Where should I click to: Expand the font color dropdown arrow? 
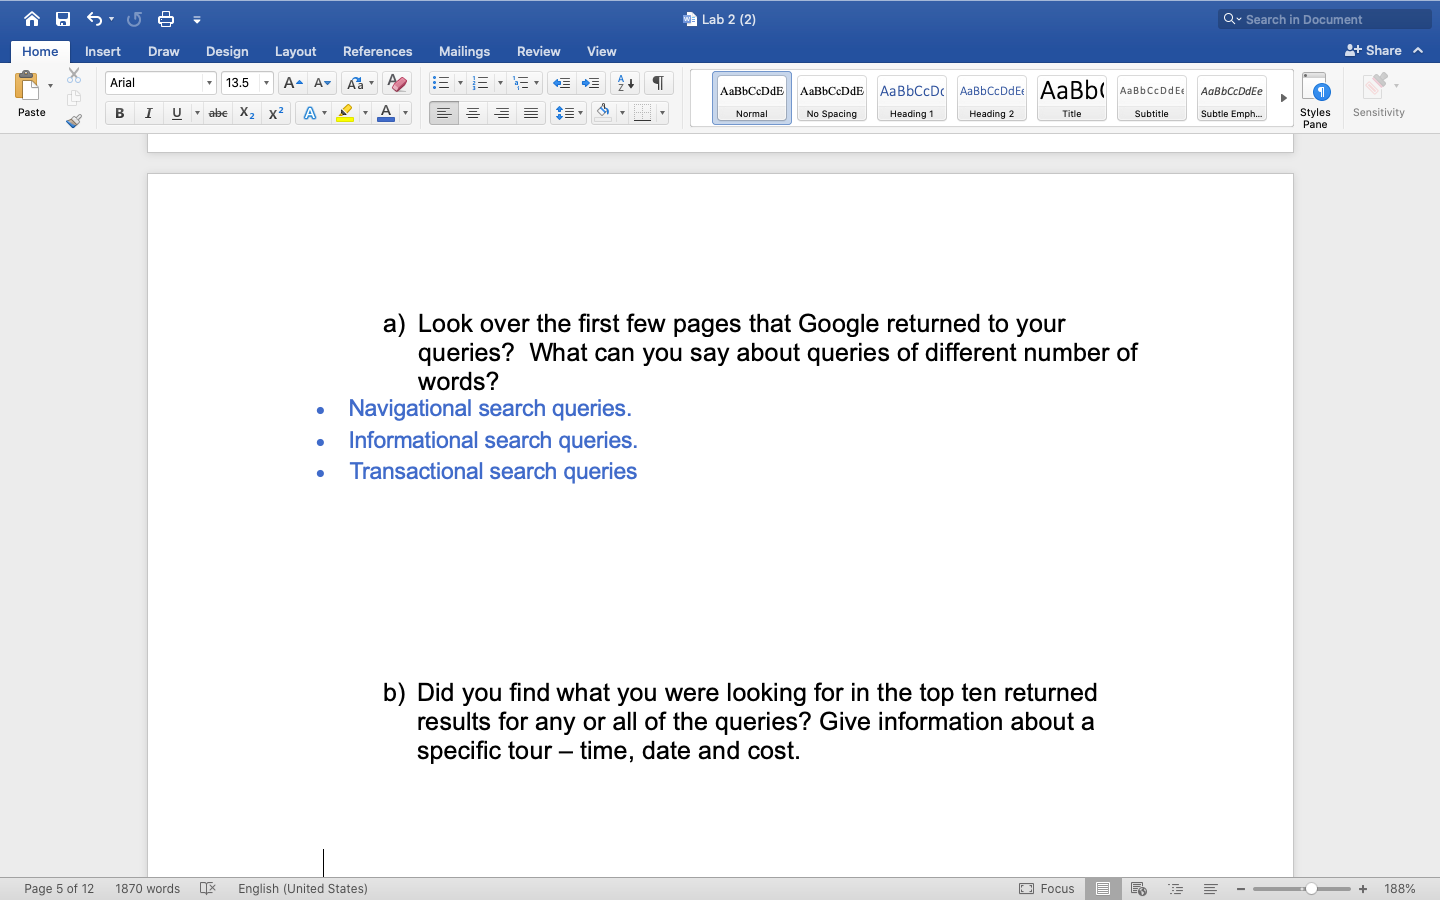pos(405,113)
